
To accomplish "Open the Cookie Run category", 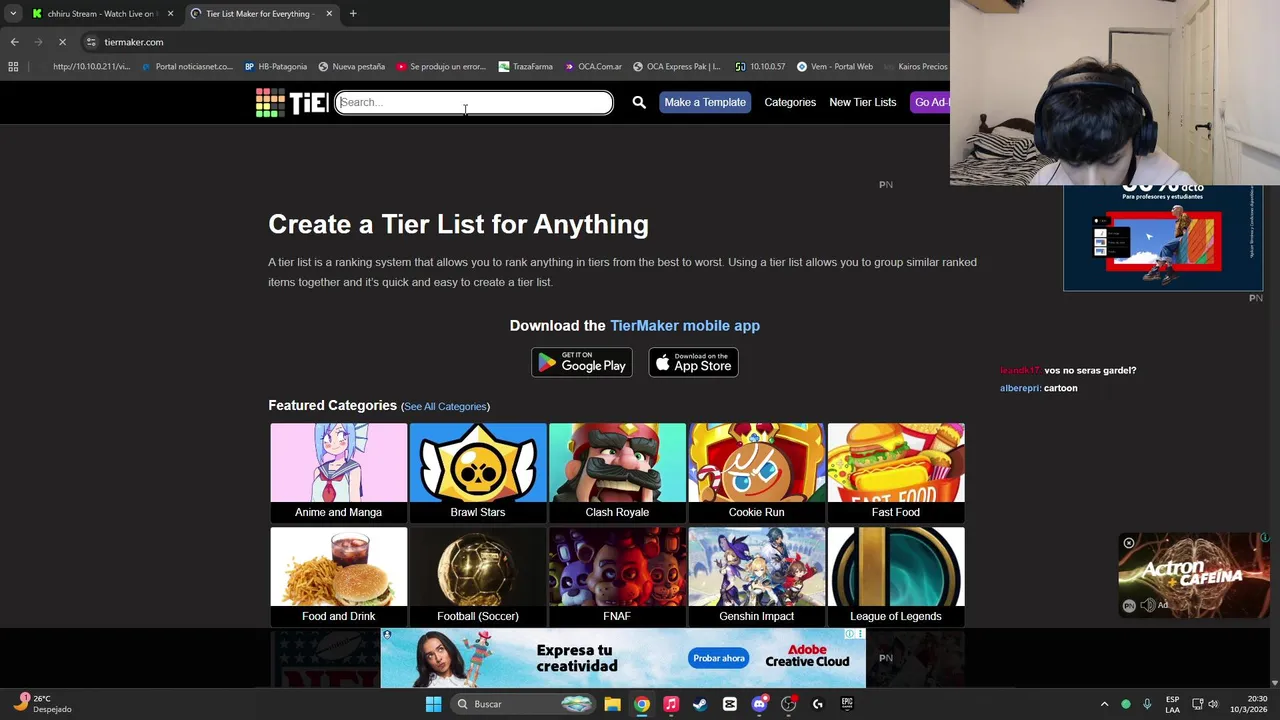I will (756, 472).
